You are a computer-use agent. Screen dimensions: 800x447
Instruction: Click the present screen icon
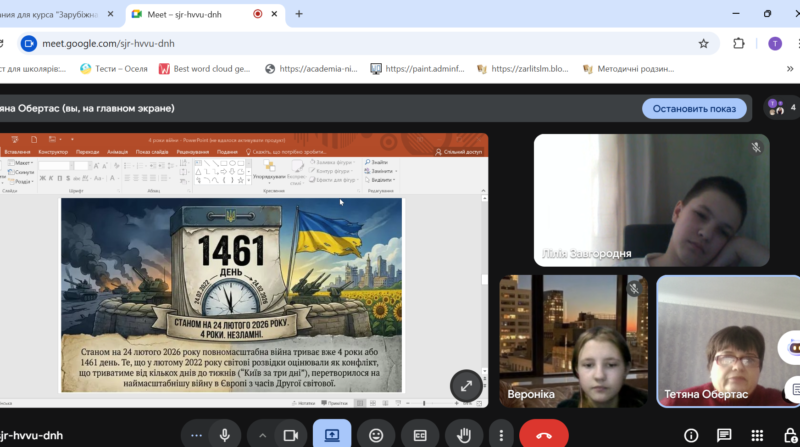[x=332, y=435]
